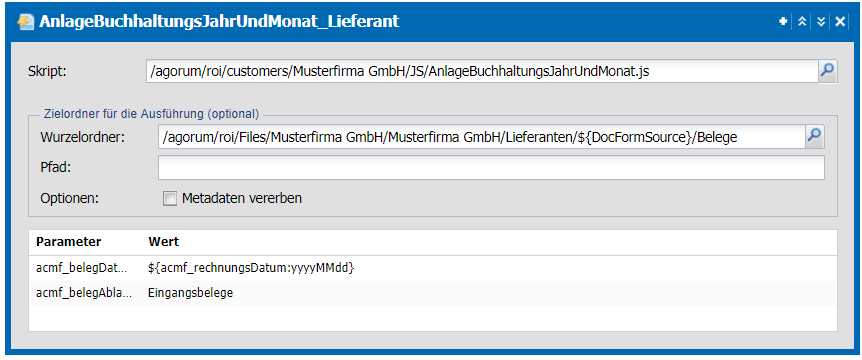Enable the Metadaten vererben checkbox
Image resolution: width=862 pixels, height=360 pixels.
click(169, 198)
